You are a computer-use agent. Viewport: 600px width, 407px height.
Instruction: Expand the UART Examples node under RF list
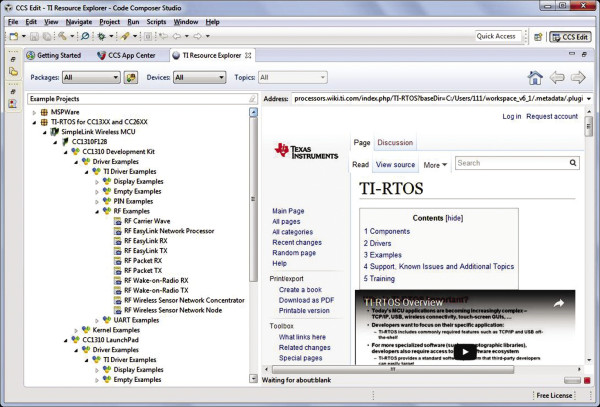tap(97, 321)
